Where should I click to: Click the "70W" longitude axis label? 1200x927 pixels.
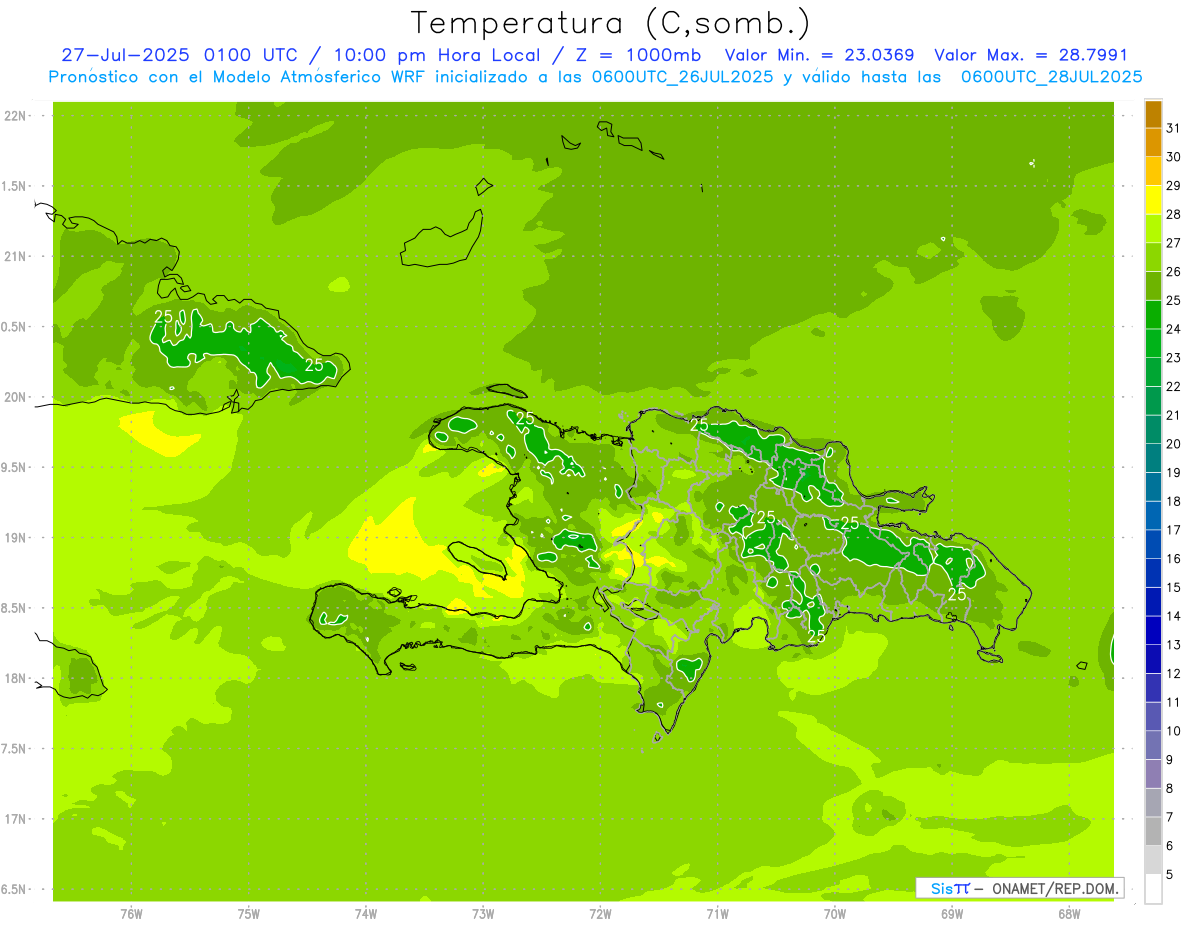pyautogui.click(x=835, y=914)
